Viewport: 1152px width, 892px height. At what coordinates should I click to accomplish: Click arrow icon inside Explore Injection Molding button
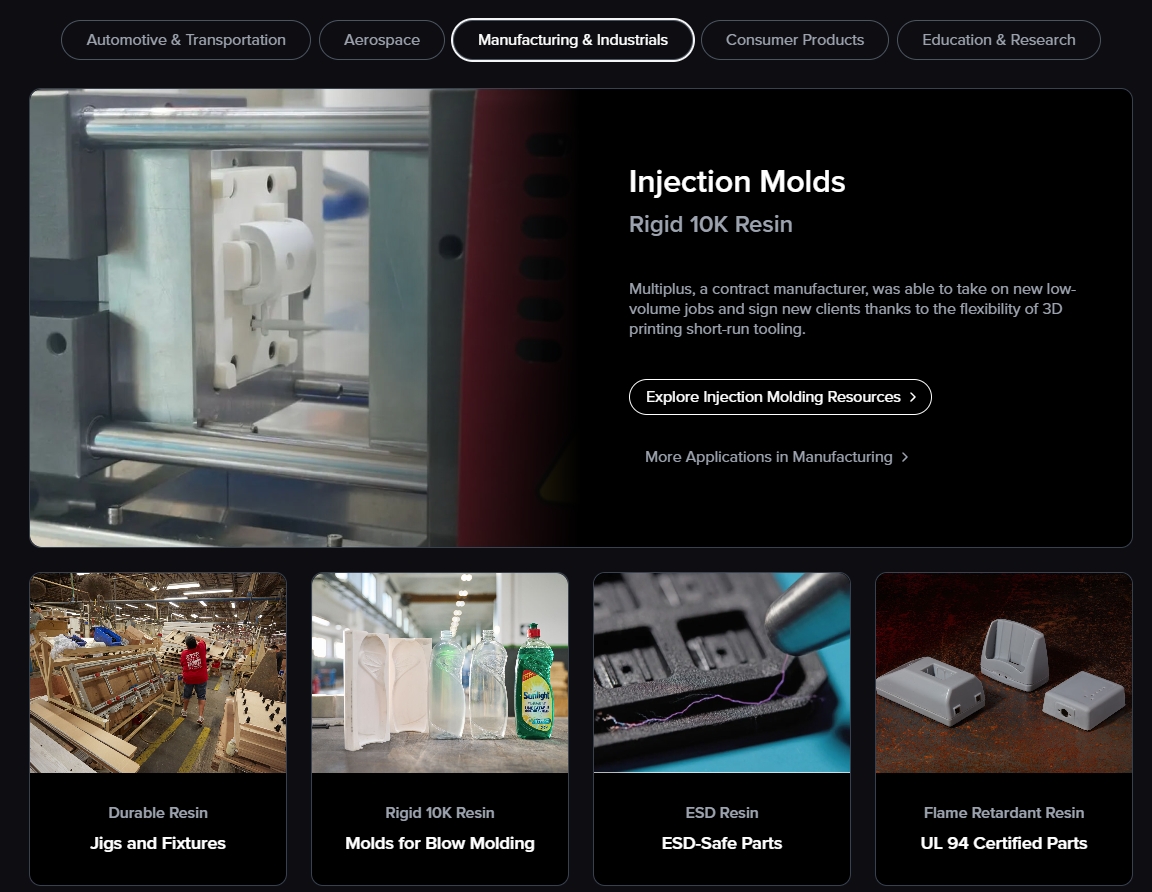pyautogui.click(x=913, y=397)
